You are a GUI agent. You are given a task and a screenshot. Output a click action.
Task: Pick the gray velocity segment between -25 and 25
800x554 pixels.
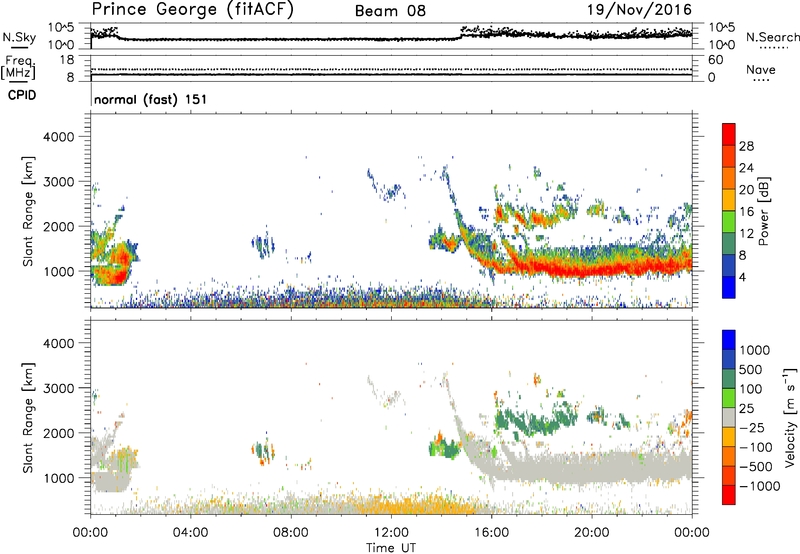(x=729, y=418)
